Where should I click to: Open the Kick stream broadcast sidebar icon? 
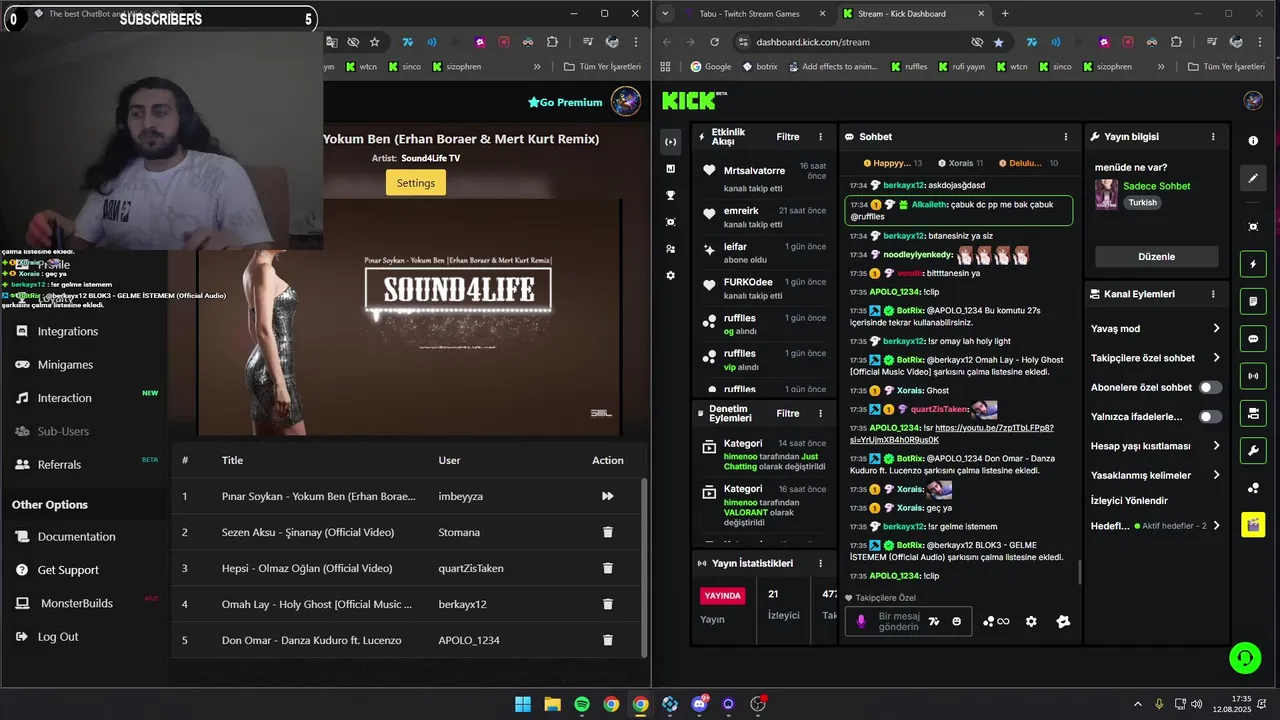670,142
